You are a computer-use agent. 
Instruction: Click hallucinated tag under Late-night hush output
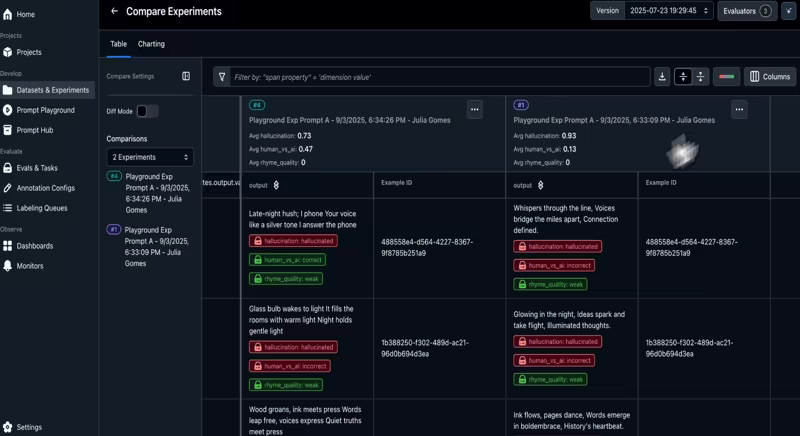[x=293, y=241]
